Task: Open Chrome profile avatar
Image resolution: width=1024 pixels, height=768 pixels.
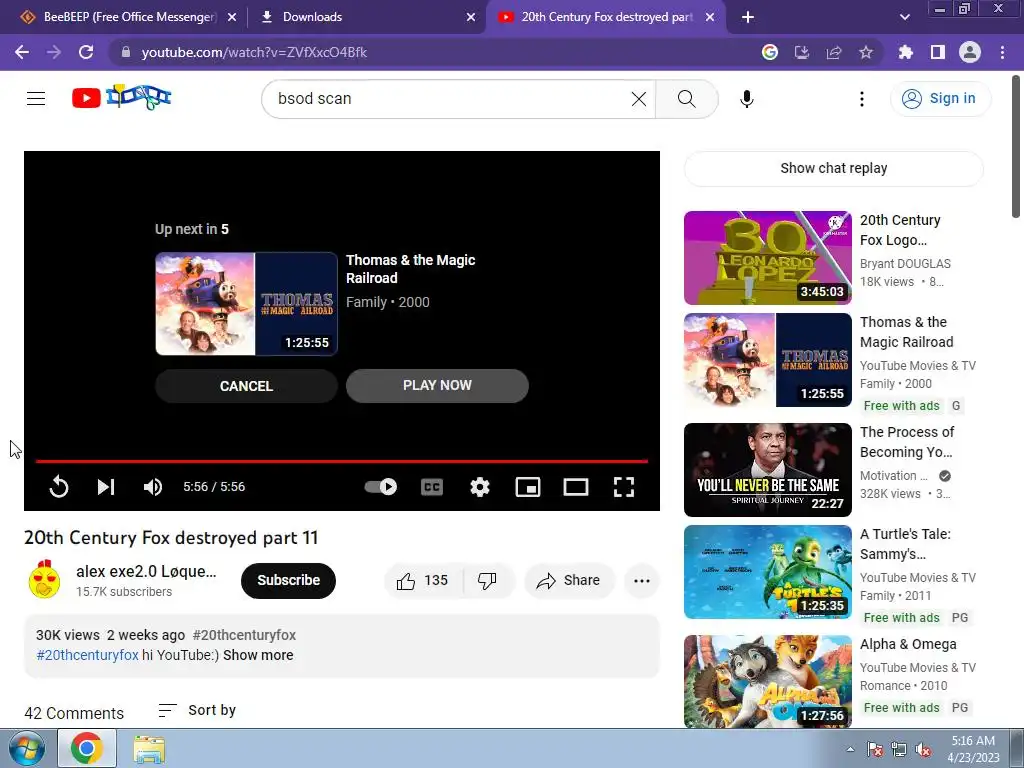Action: [970, 52]
